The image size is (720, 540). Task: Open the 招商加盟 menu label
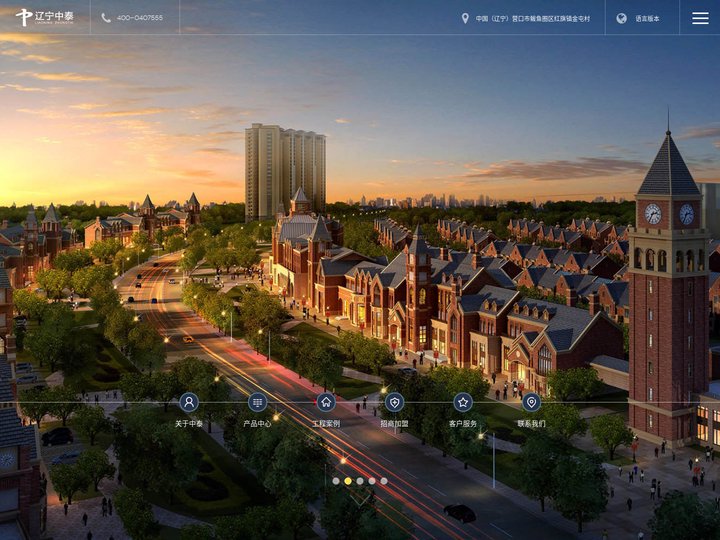click(x=394, y=424)
